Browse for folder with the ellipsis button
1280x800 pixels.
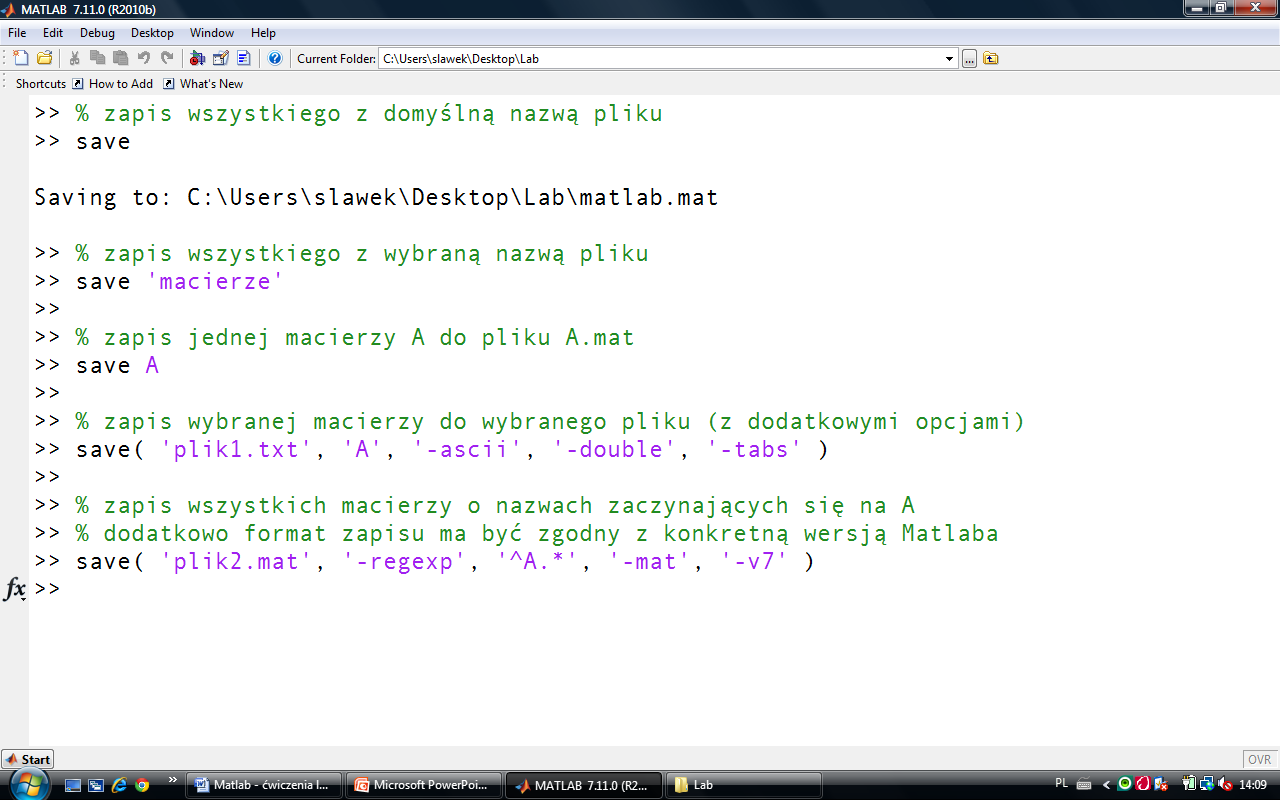969,59
